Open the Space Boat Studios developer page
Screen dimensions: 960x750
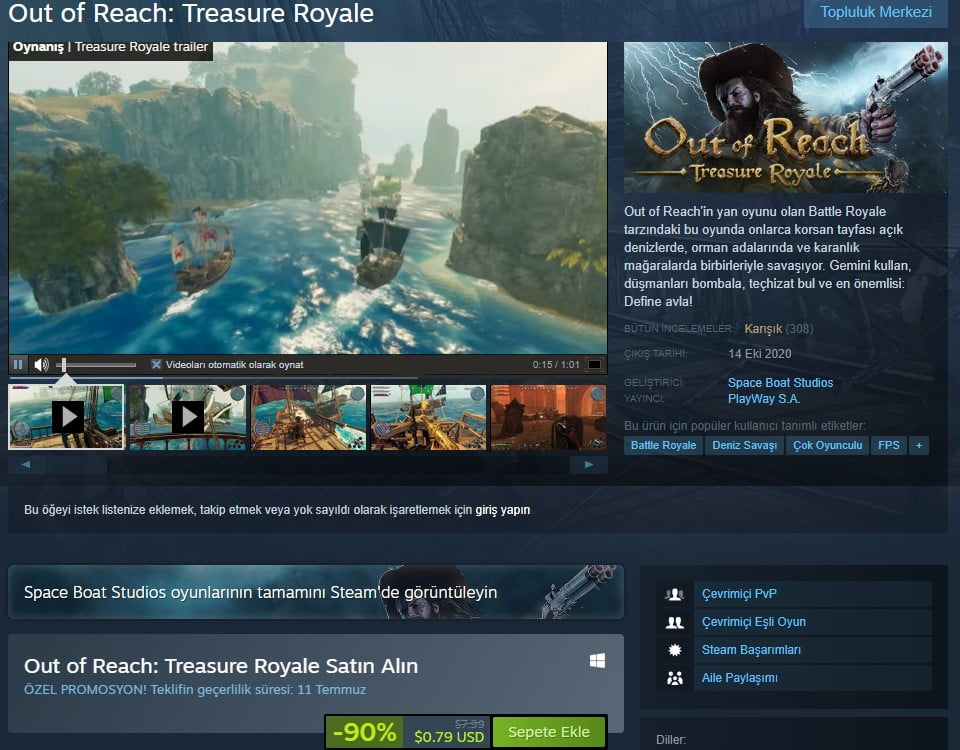point(781,382)
